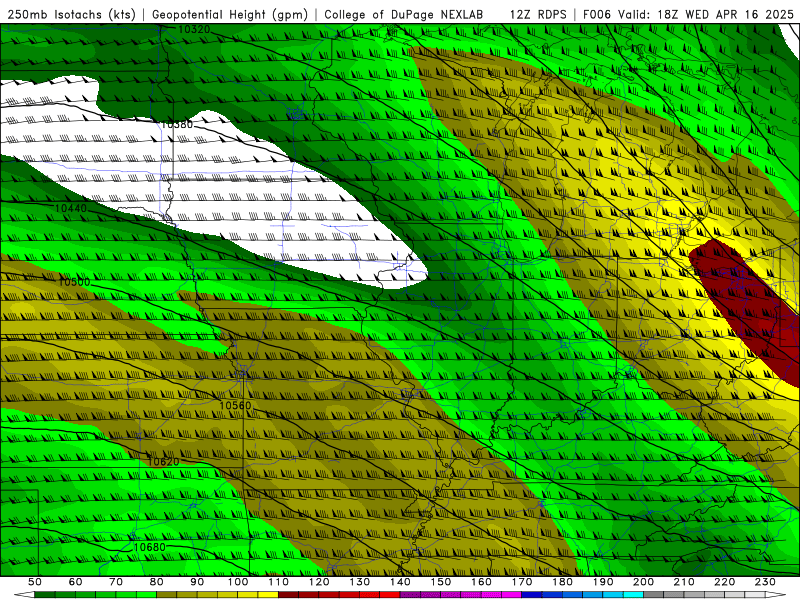This screenshot has width=800, height=600.
Task: Click the 10320 height contour label
Action: 194,30
